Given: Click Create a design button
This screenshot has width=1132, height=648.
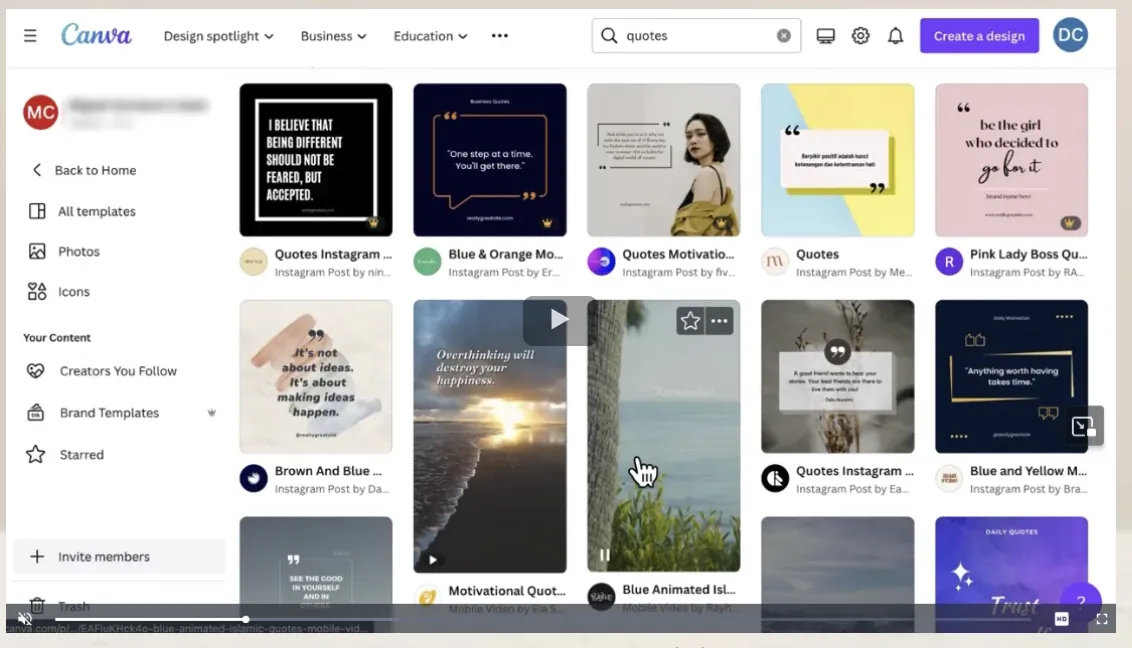Looking at the screenshot, I should pyautogui.click(x=979, y=35).
